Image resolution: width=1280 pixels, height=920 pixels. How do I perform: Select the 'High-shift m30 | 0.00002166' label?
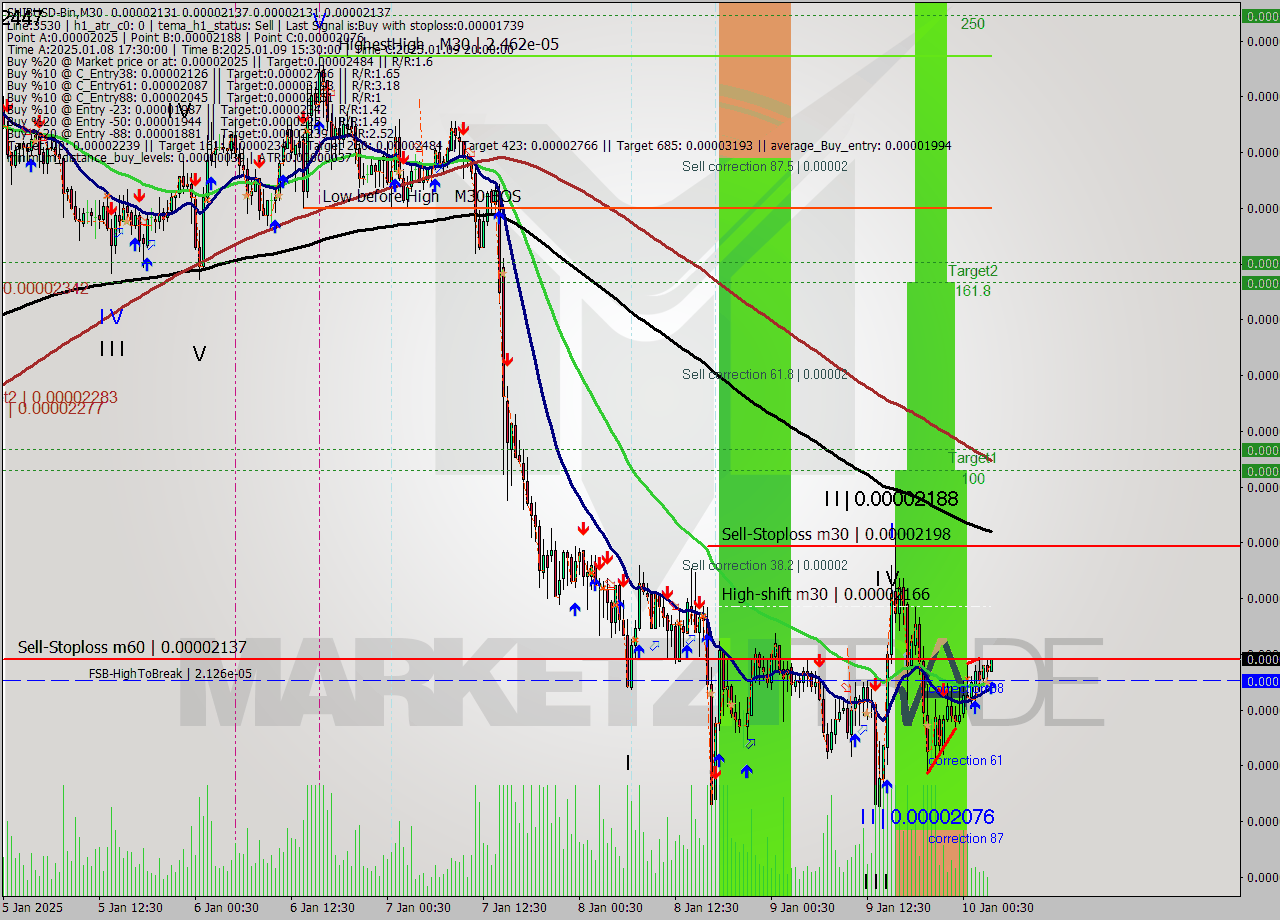(826, 594)
